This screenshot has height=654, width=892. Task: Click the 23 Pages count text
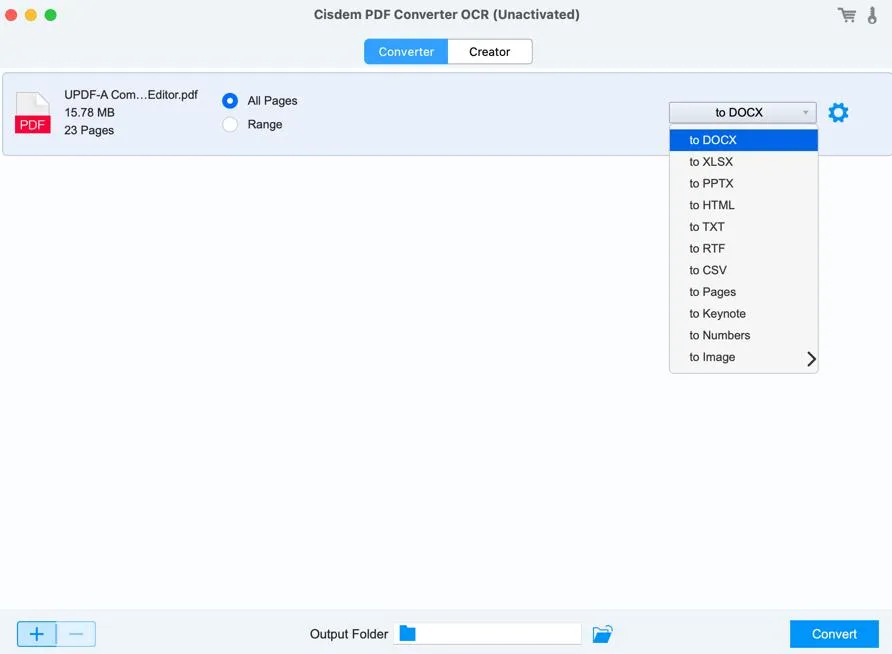tap(89, 130)
